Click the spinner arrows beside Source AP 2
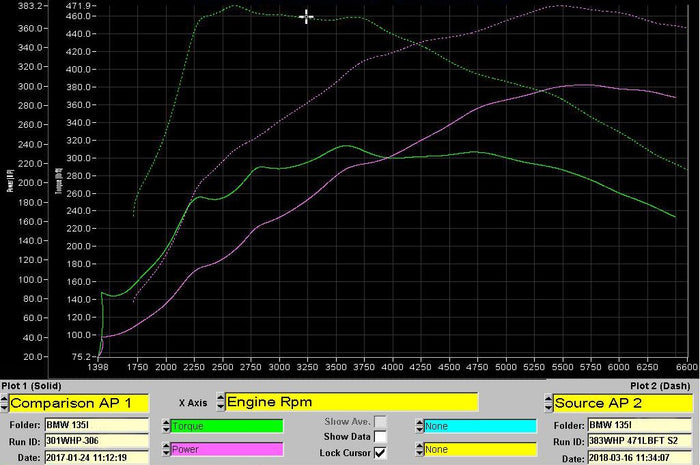 549,402
